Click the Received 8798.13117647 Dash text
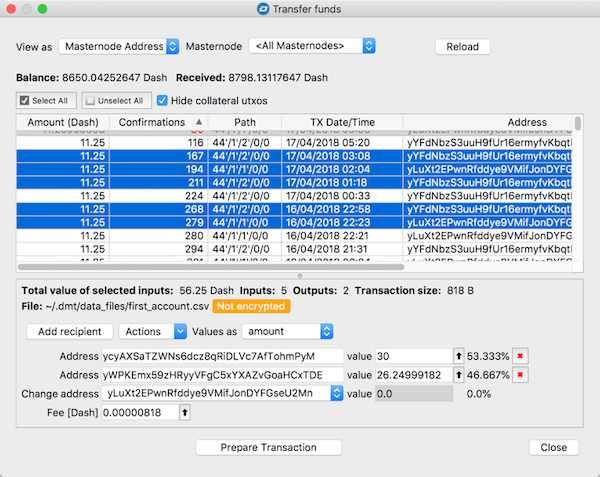Viewport: 600px width, 477px height. point(252,78)
